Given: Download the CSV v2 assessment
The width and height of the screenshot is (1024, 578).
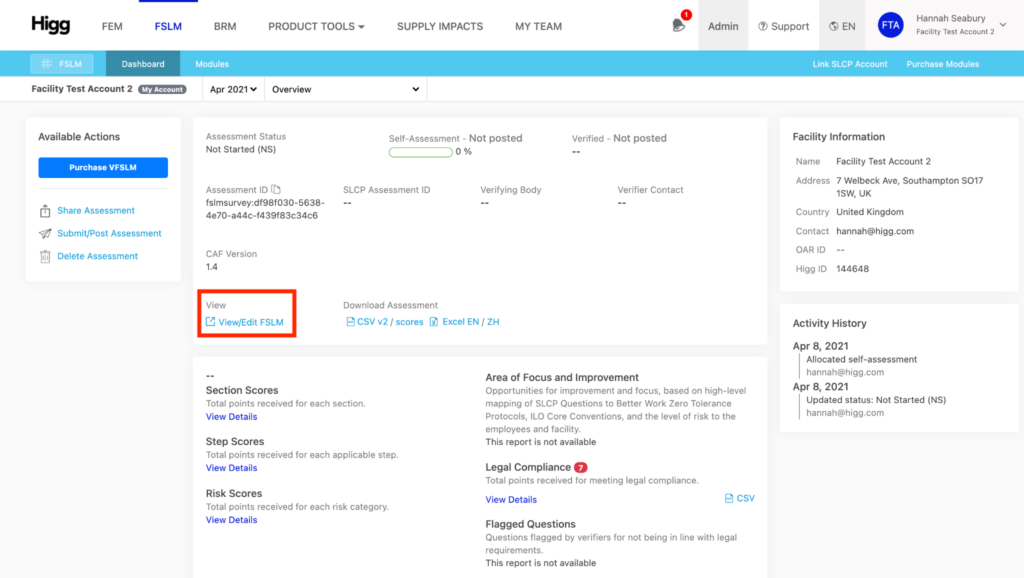Looking at the screenshot, I should tap(372, 321).
